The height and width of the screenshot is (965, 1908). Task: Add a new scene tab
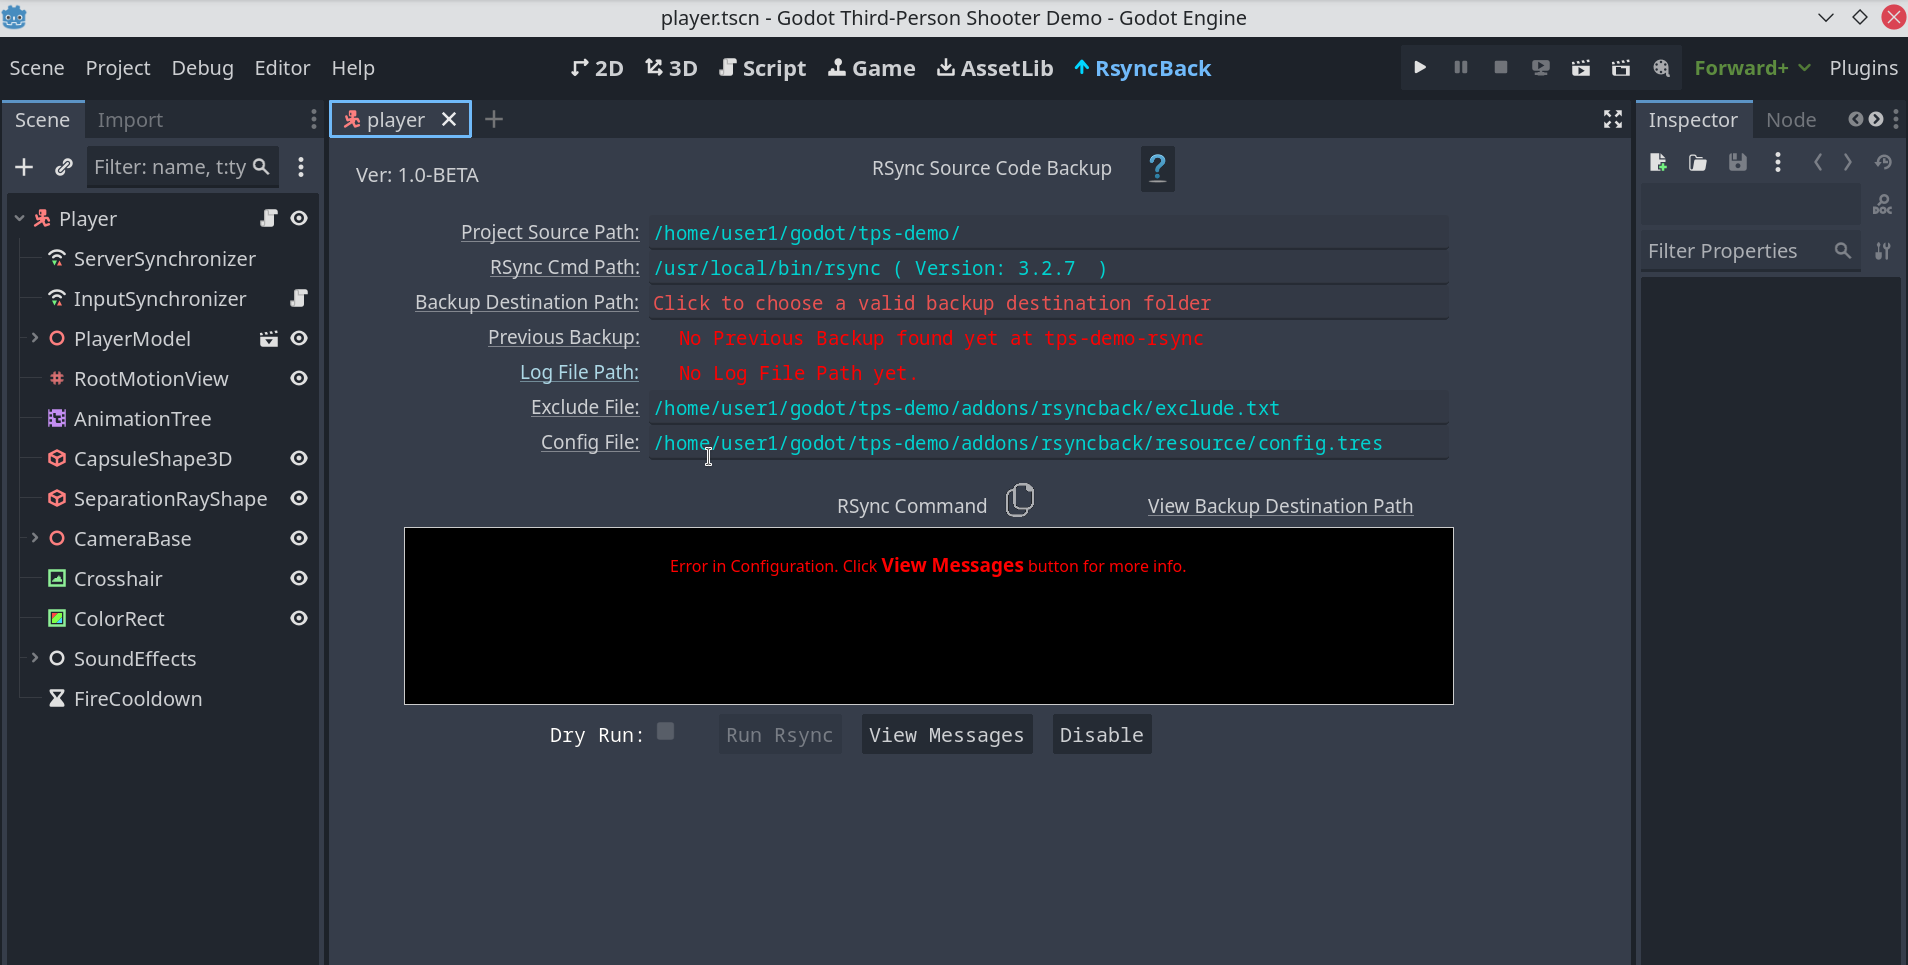coord(494,119)
